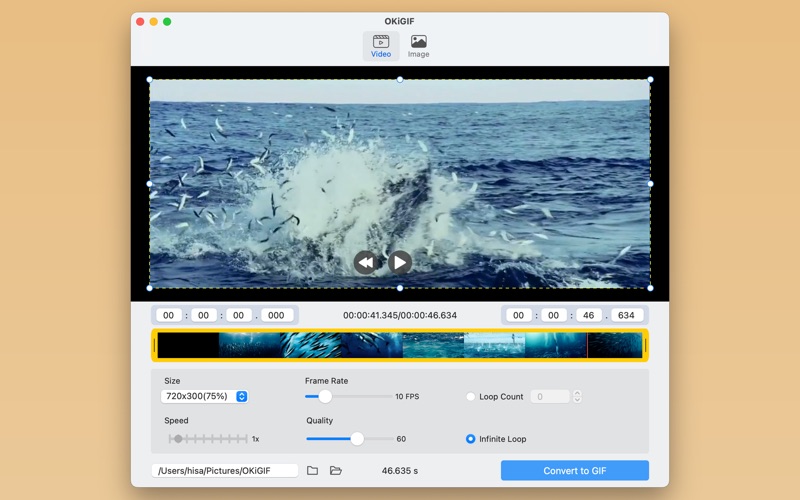This screenshot has height=500, width=800.
Task: Select the Infinite Loop radio button
Action: pos(471,439)
